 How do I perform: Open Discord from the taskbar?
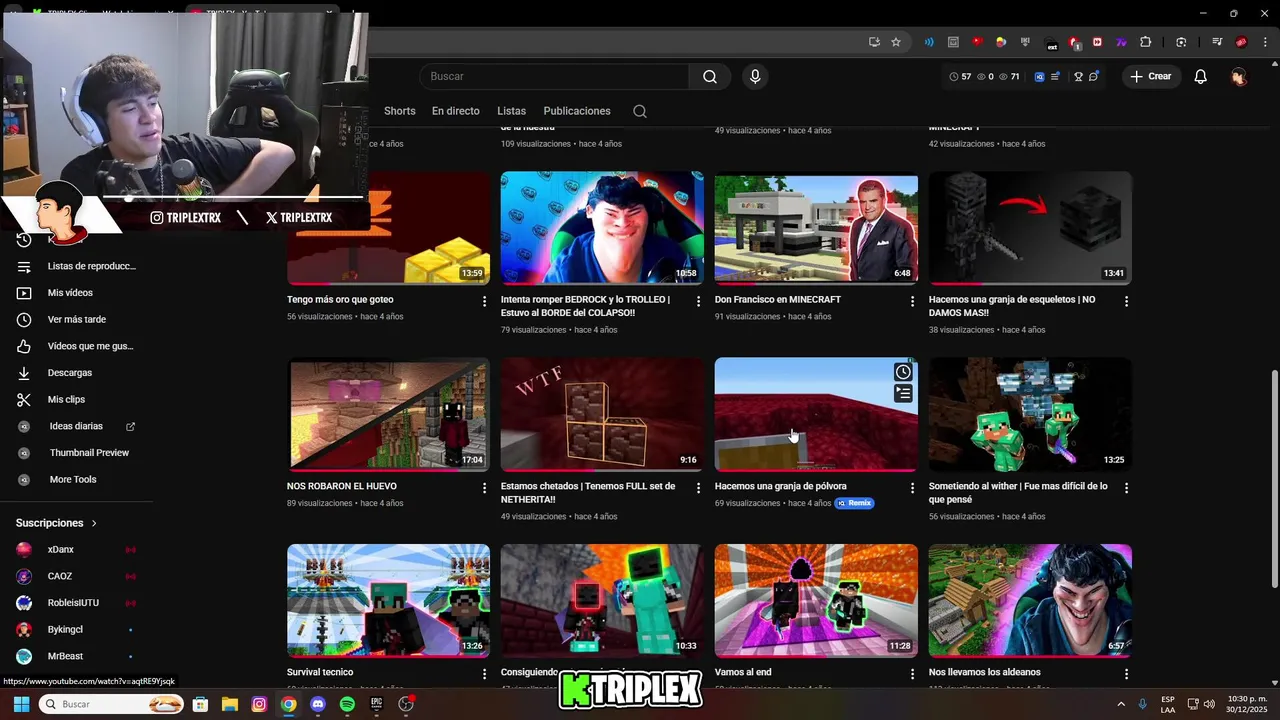(x=318, y=704)
